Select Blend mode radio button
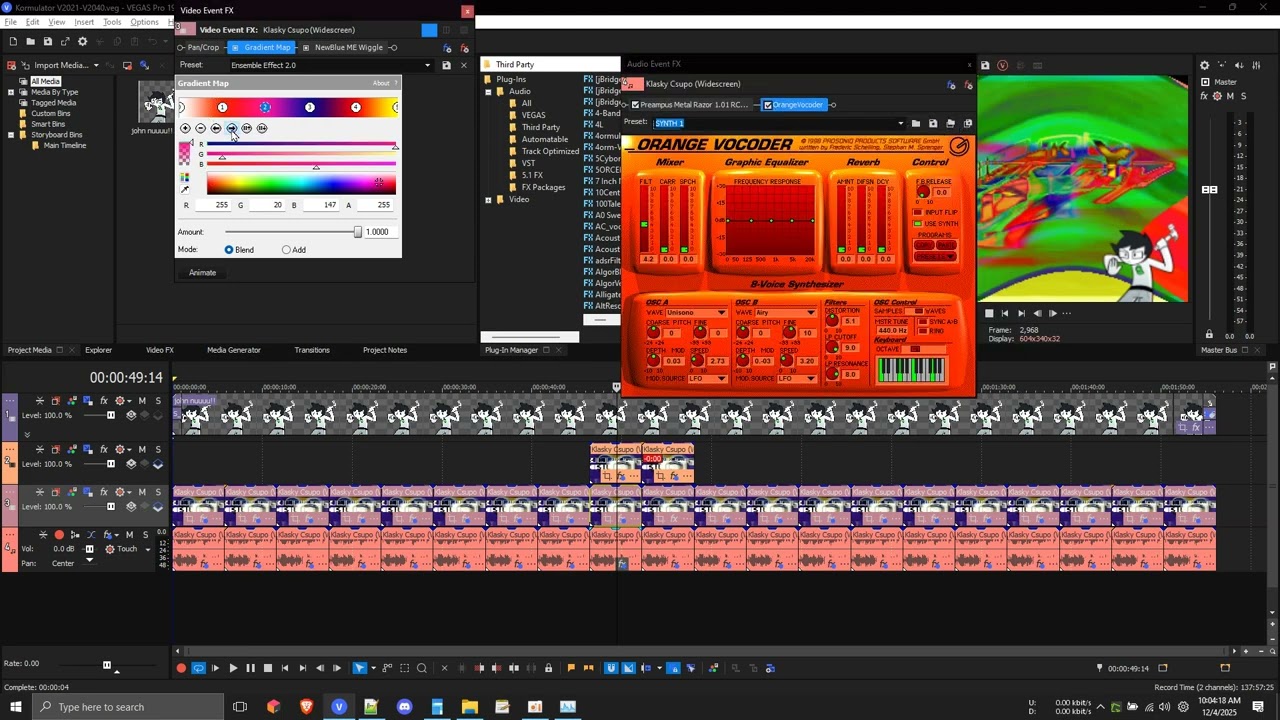The height and width of the screenshot is (720, 1280). tap(229, 250)
